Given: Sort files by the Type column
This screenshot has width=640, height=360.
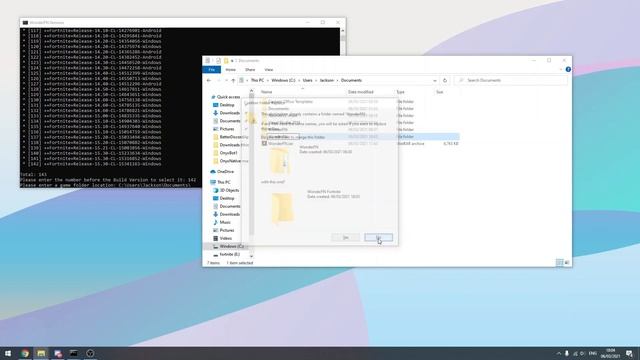Looking at the screenshot, I should coord(401,92).
